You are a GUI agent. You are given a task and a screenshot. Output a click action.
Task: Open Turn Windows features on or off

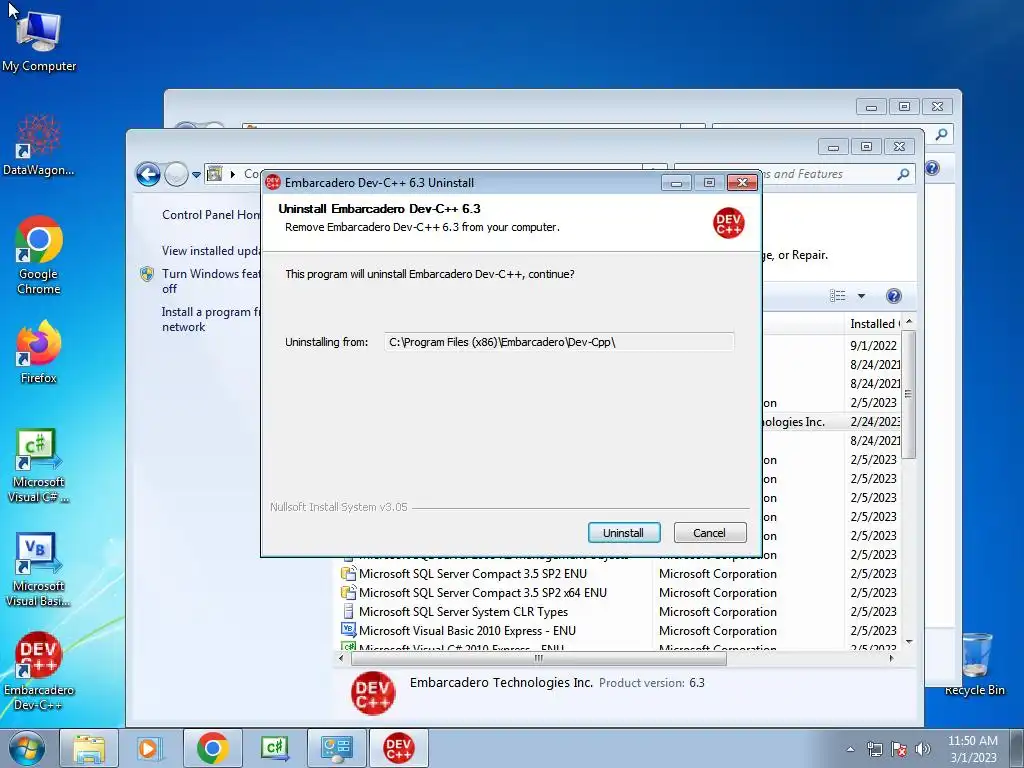point(211,281)
